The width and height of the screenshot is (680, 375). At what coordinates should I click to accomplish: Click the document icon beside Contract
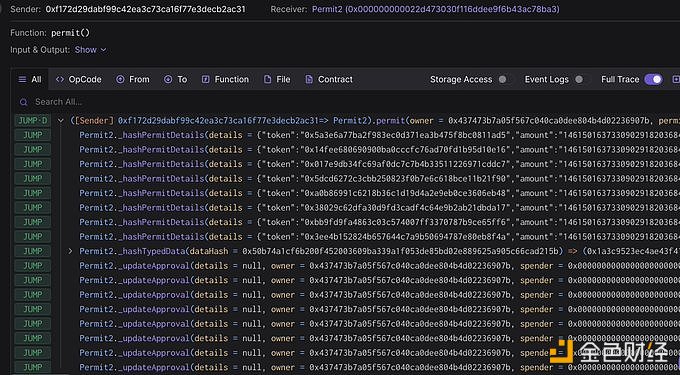(309, 79)
